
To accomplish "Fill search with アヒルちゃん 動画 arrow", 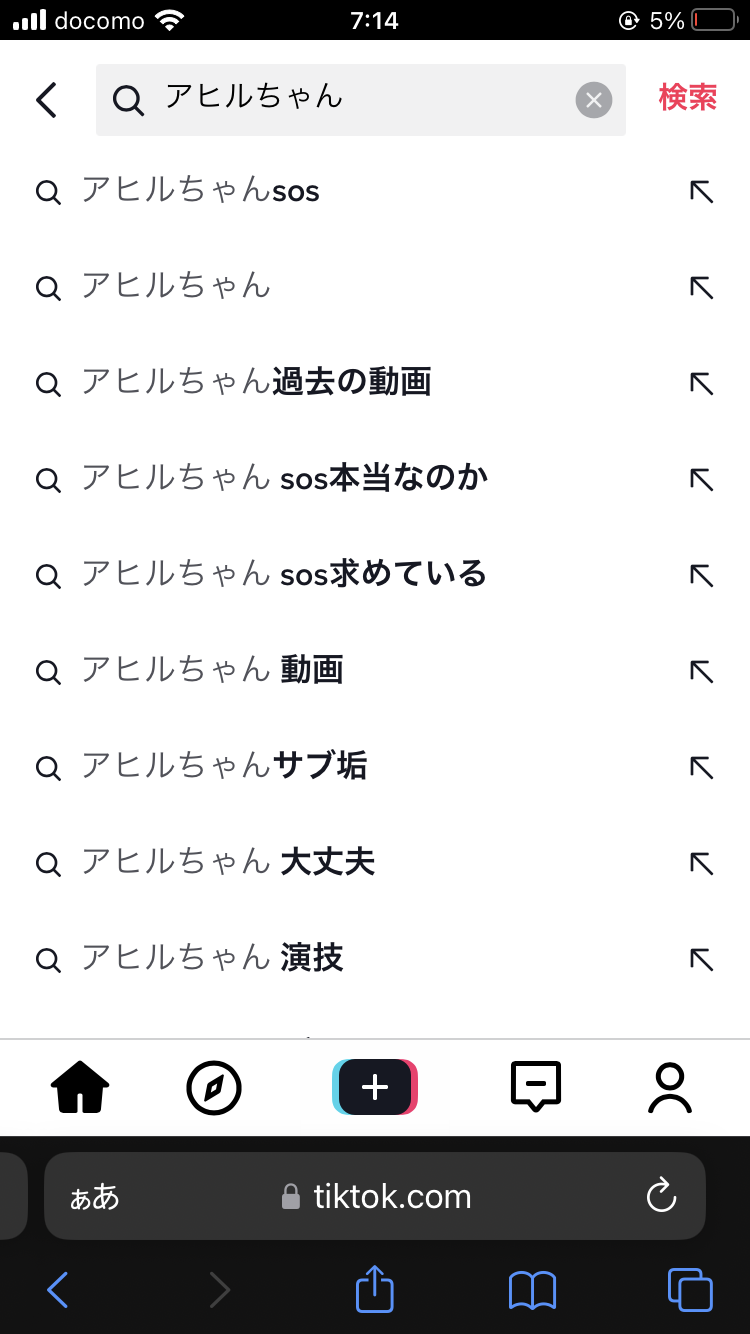I will 702,670.
